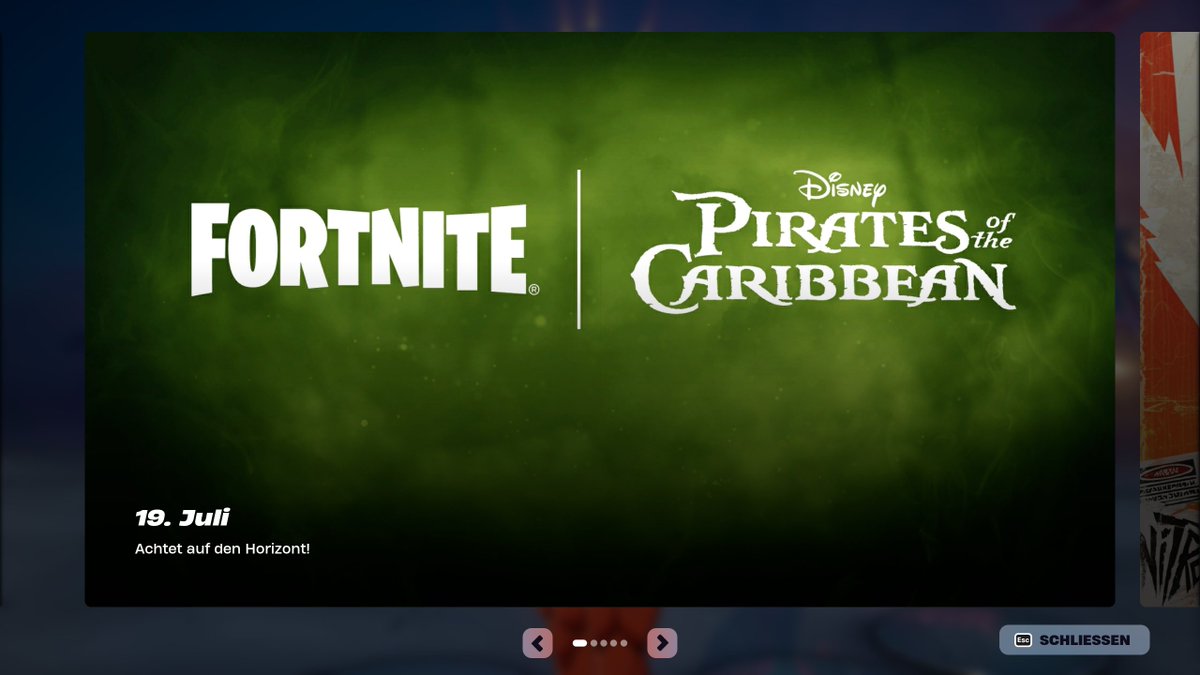Jump to the second page indicator dot
This screenshot has width=1200, height=675.
click(594, 643)
